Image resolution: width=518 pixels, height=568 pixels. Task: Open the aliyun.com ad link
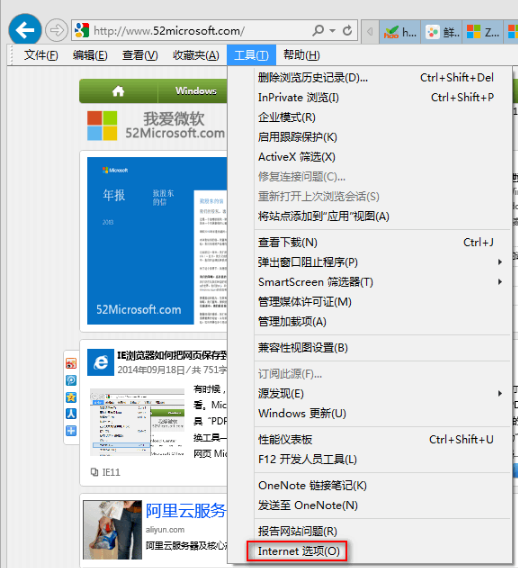pos(165,530)
